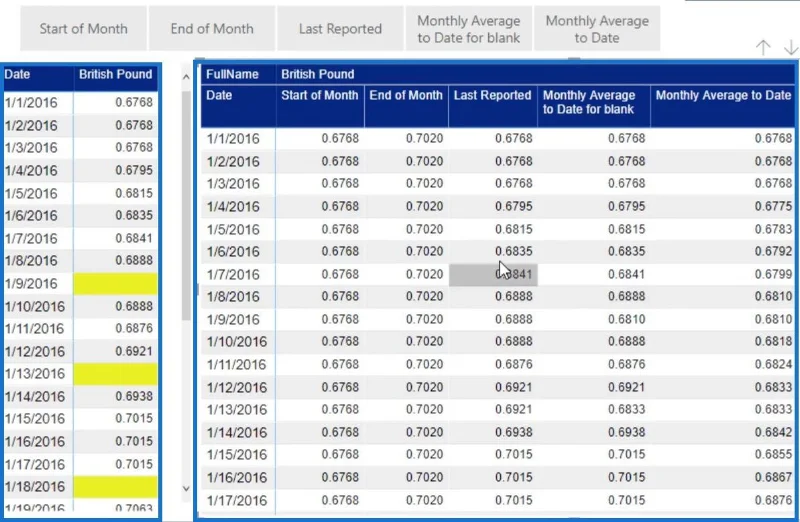800x522 pixels.
Task: Click 0.6833 Monthly Average for blank on 1/13/2016
Action: [627, 410]
